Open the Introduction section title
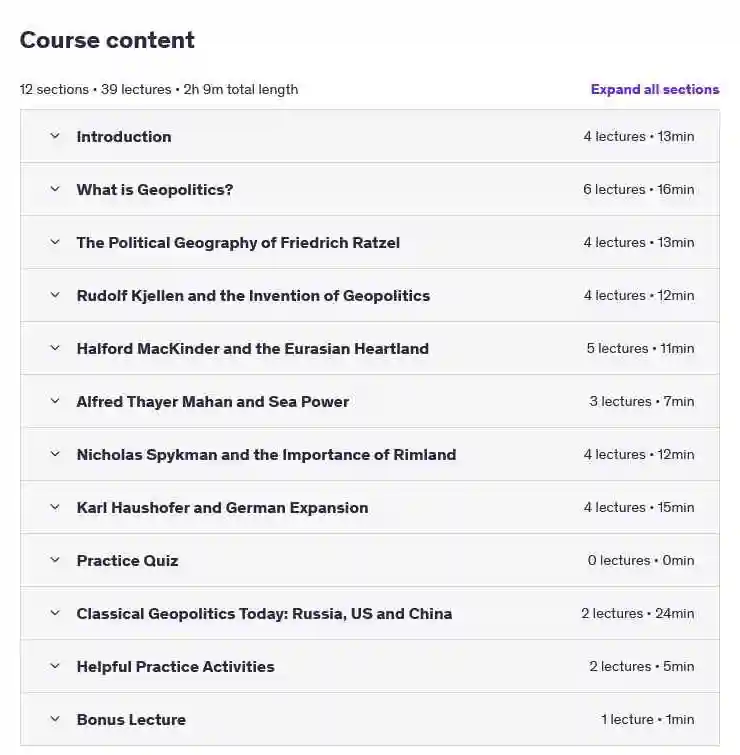 pyautogui.click(x=124, y=137)
